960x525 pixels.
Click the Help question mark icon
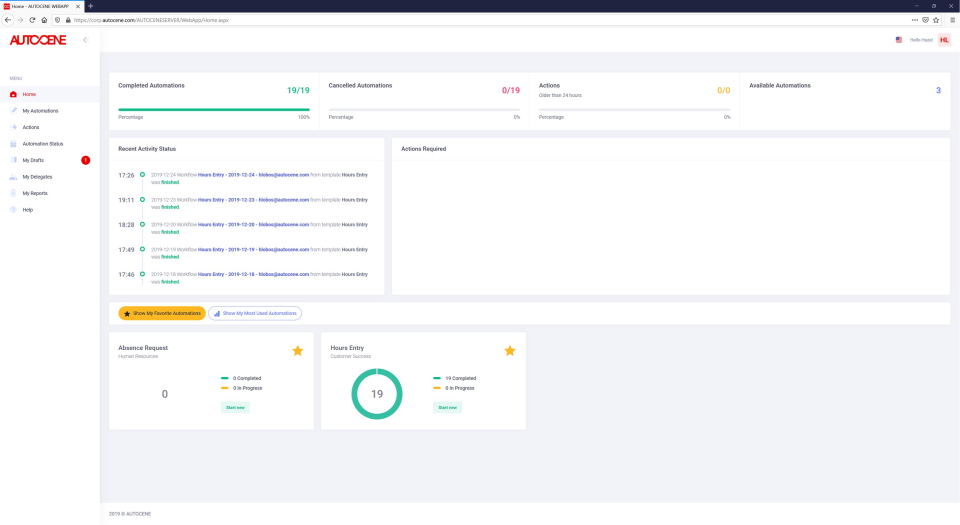point(13,210)
